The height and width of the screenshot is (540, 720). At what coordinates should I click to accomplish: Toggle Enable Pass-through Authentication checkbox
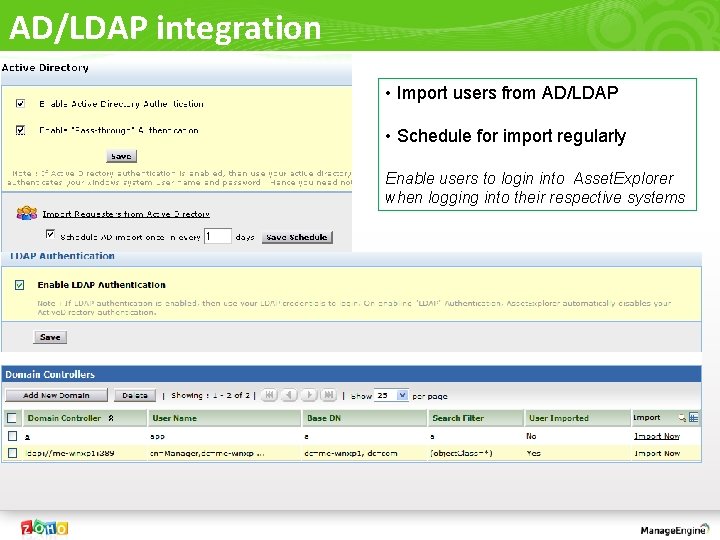(20, 130)
